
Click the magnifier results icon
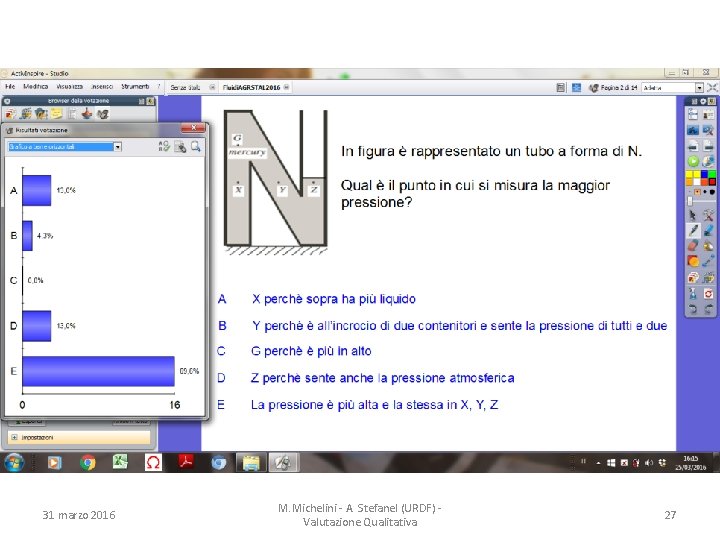coord(196,146)
